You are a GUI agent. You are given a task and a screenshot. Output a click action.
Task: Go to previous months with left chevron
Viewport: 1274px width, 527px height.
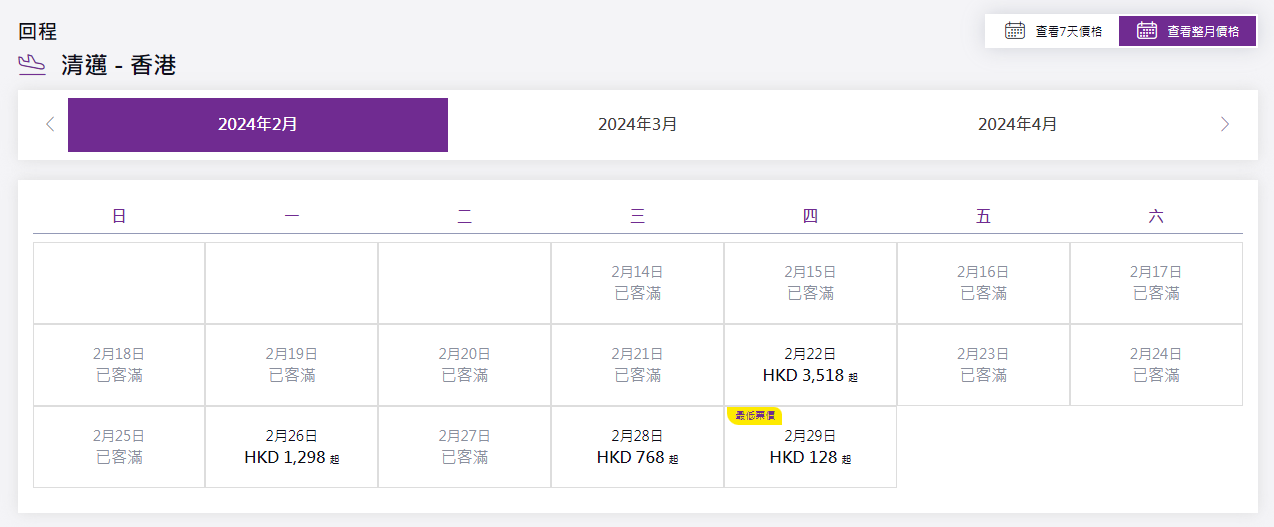[50, 125]
